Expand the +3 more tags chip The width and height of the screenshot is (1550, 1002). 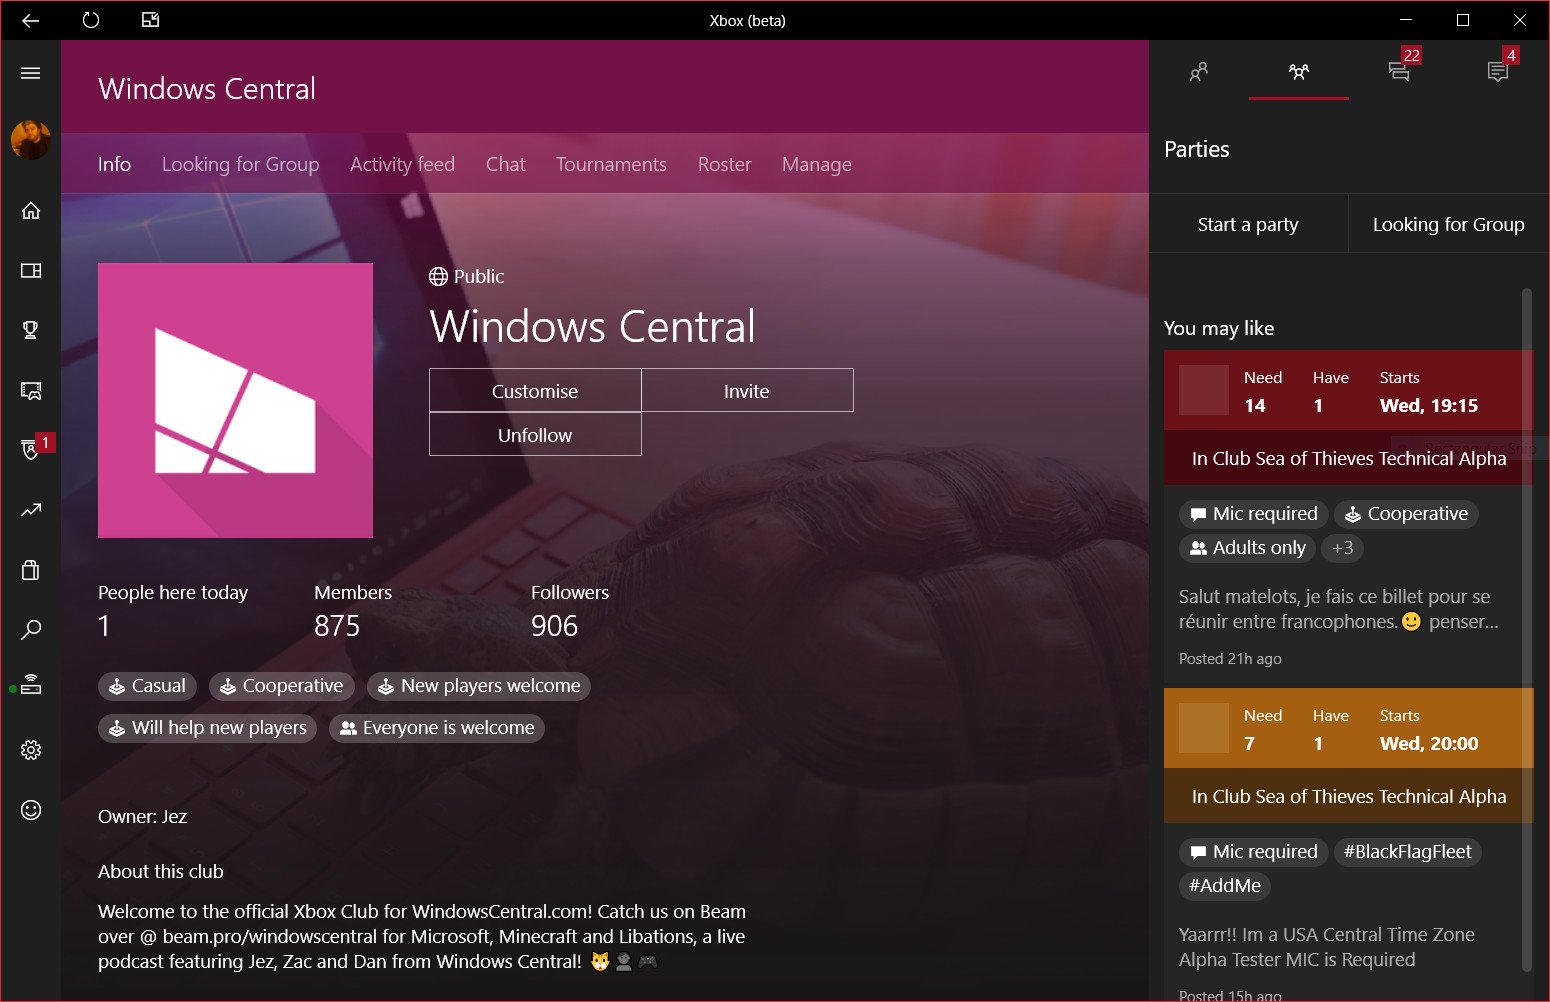1343,548
